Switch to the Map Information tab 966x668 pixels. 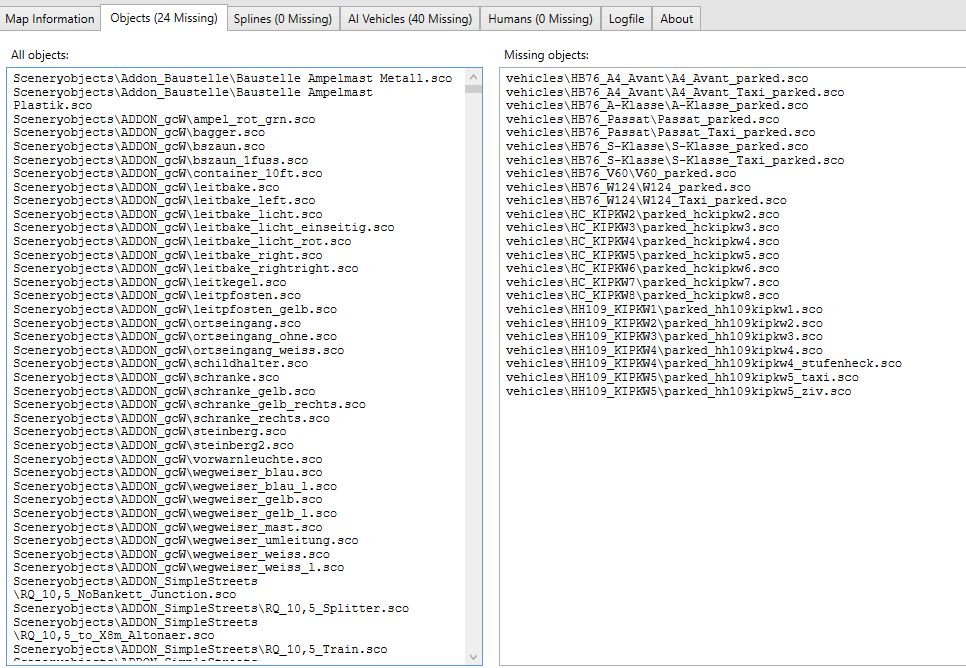(x=50, y=18)
